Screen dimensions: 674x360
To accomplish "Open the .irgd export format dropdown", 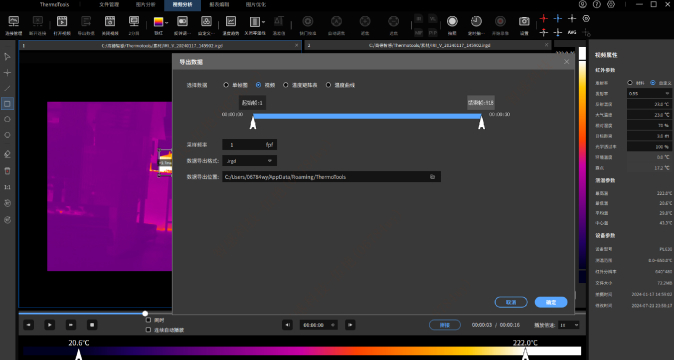I will coord(249,161).
